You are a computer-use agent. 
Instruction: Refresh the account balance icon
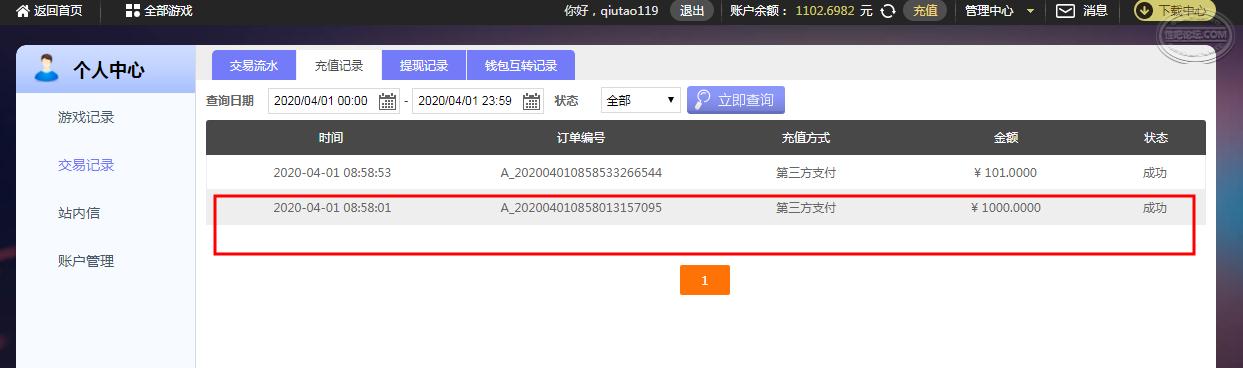coord(887,11)
